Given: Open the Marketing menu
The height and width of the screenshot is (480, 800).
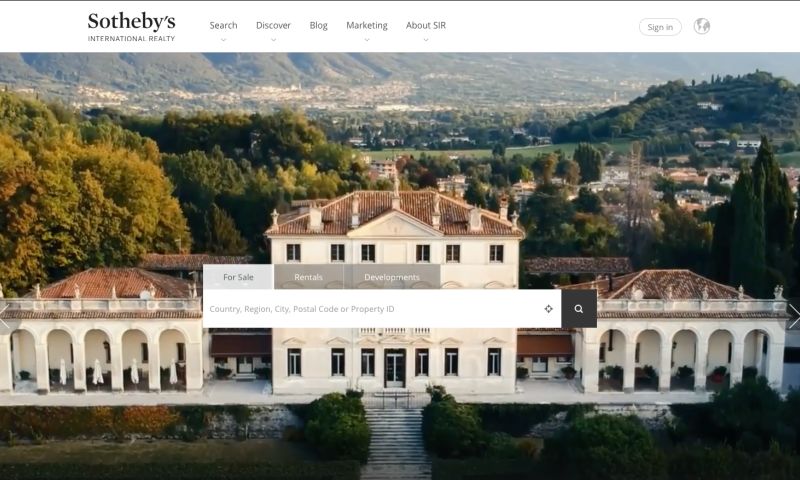Looking at the screenshot, I should pos(366,26).
